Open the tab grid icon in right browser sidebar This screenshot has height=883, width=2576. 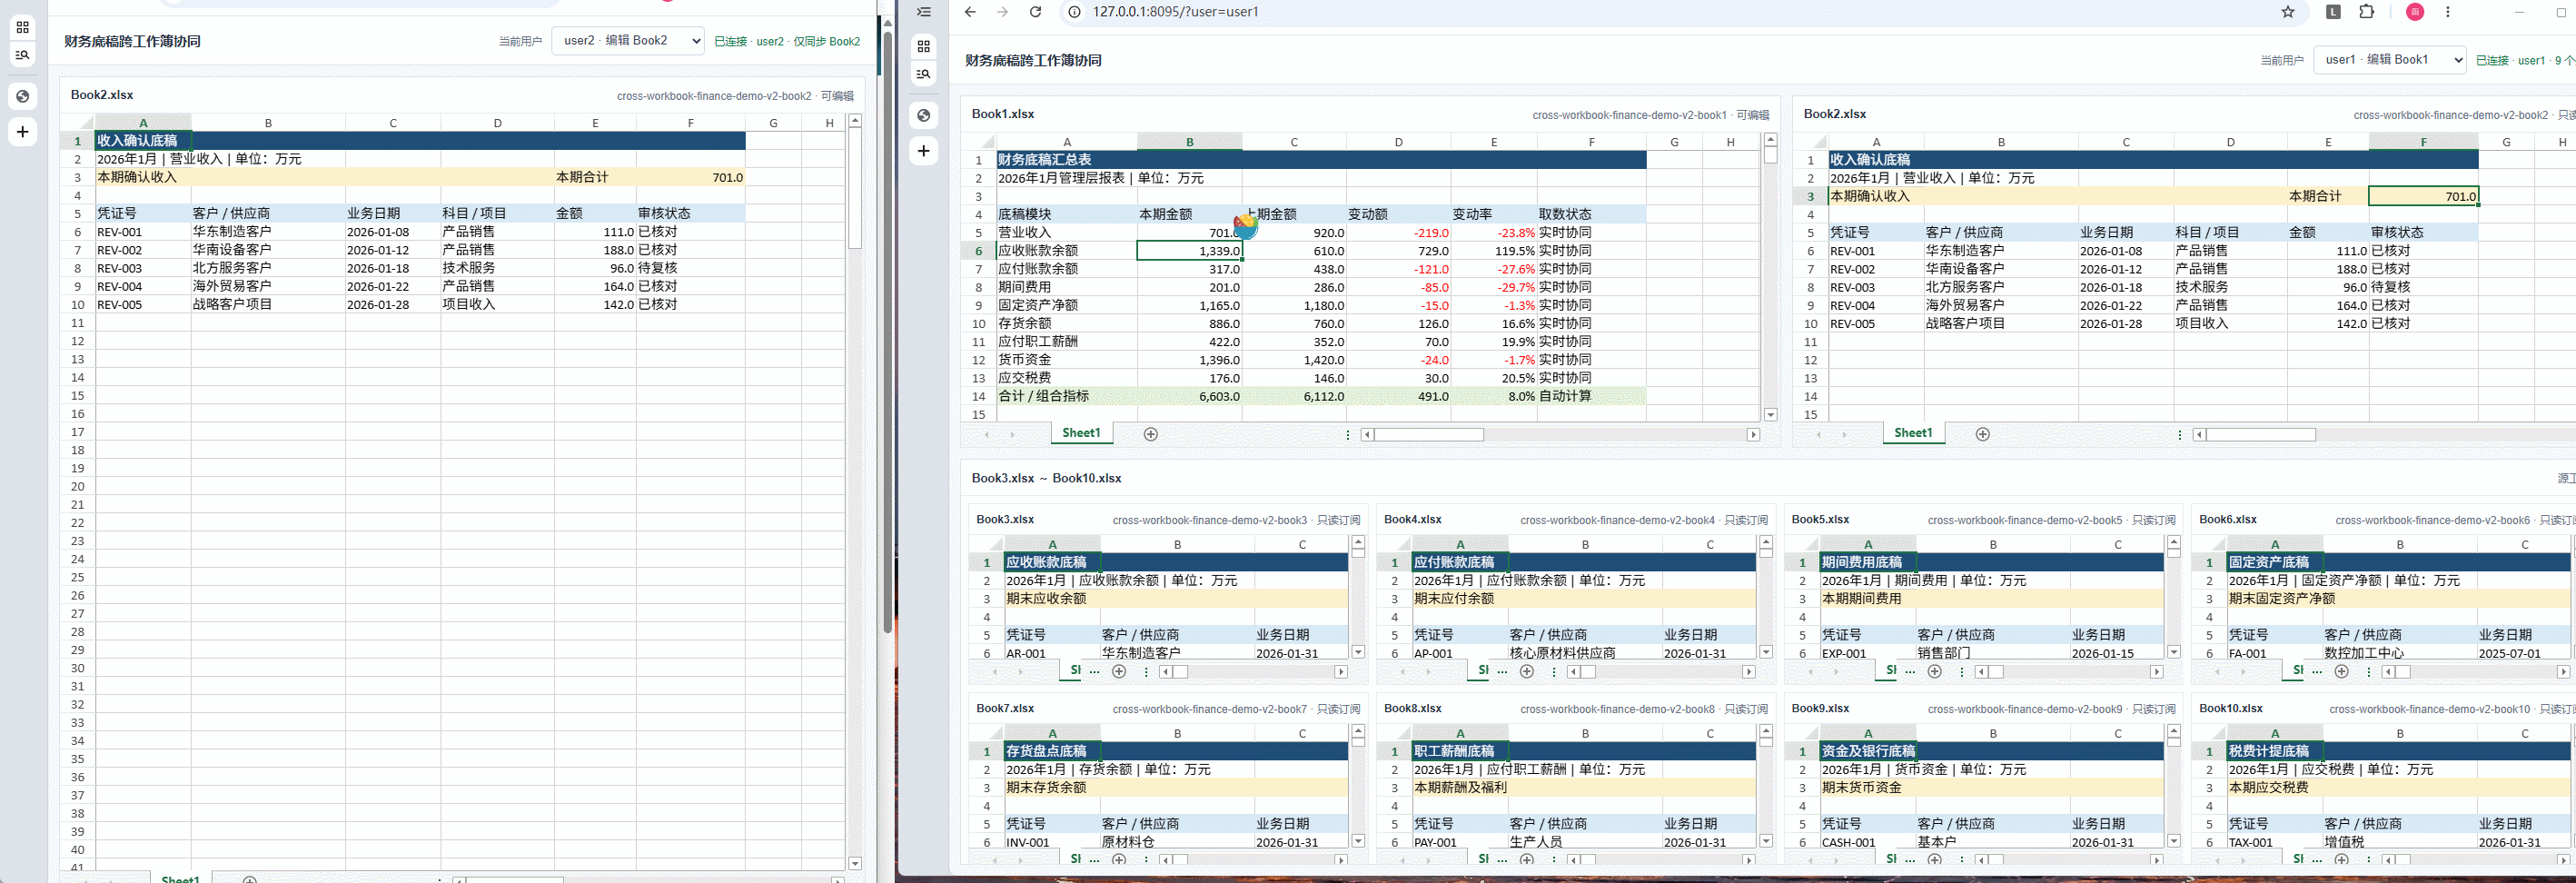924,46
